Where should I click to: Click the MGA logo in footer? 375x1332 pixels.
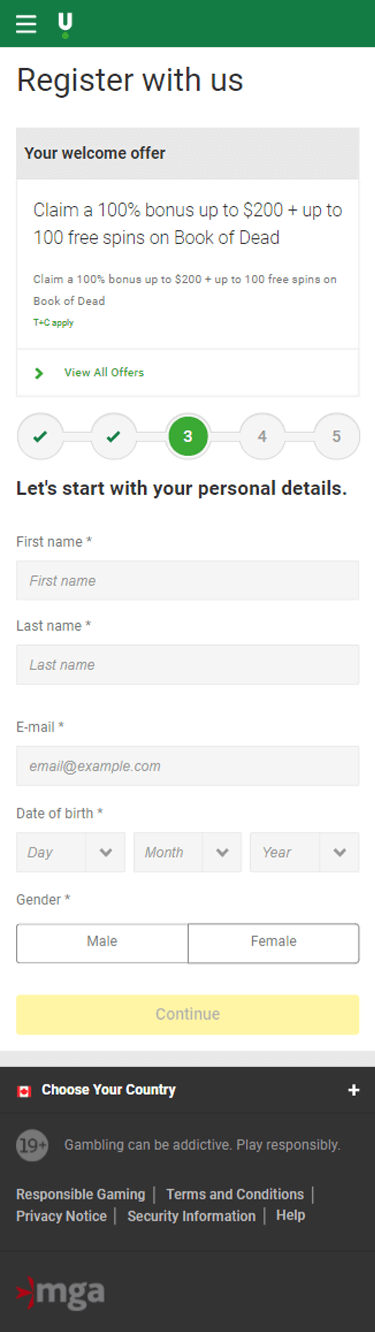60,1293
